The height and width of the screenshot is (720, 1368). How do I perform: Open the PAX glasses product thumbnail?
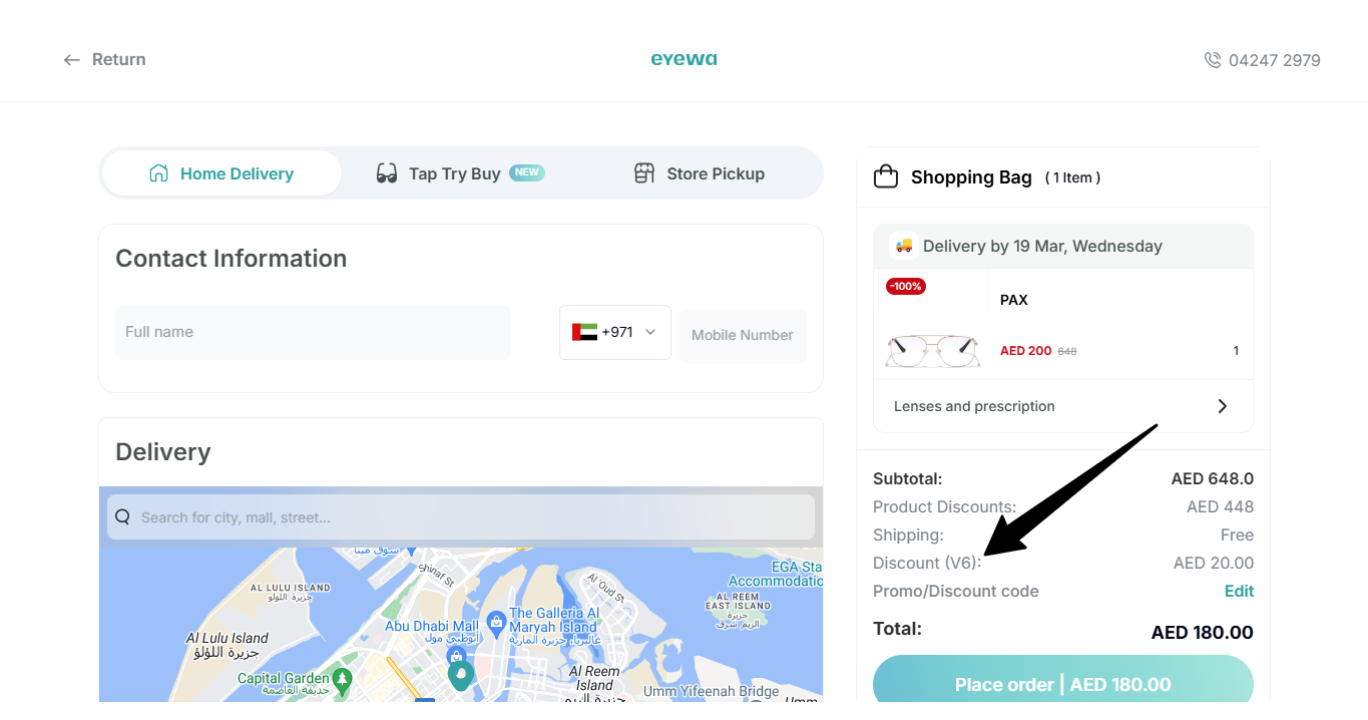click(932, 351)
